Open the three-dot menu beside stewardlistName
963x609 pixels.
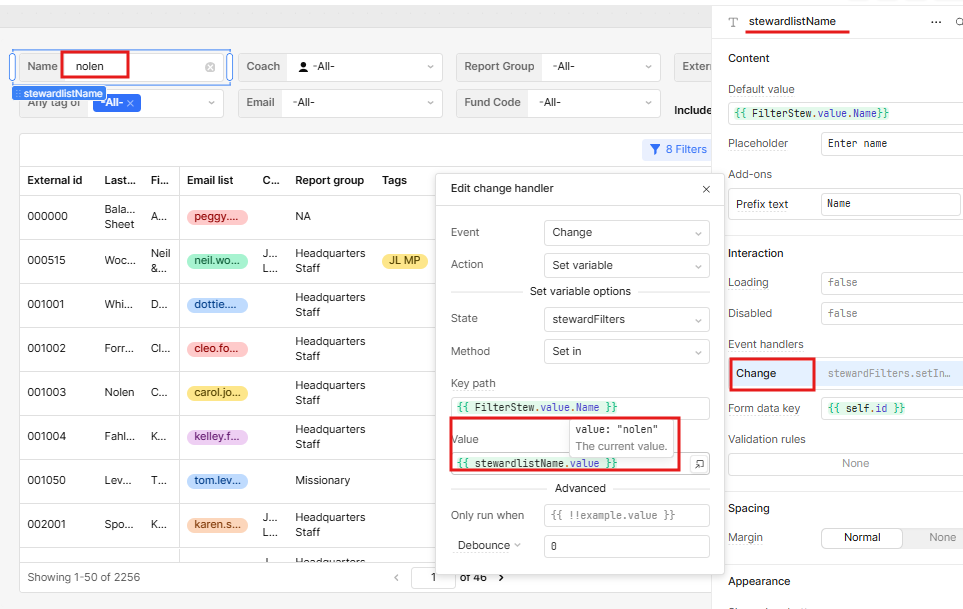pos(935,21)
